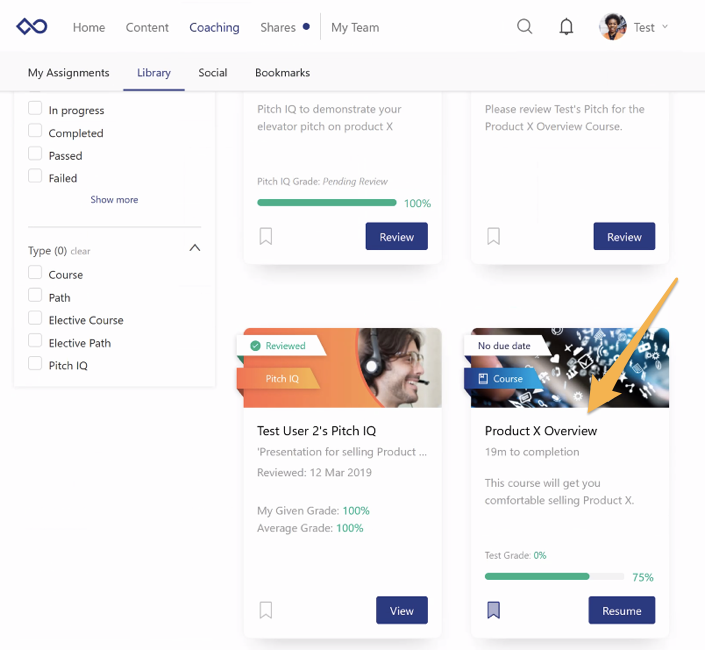Screen dimensions: 705x650
Task: Click the My Given Grade 100% text
Action: (313, 511)
